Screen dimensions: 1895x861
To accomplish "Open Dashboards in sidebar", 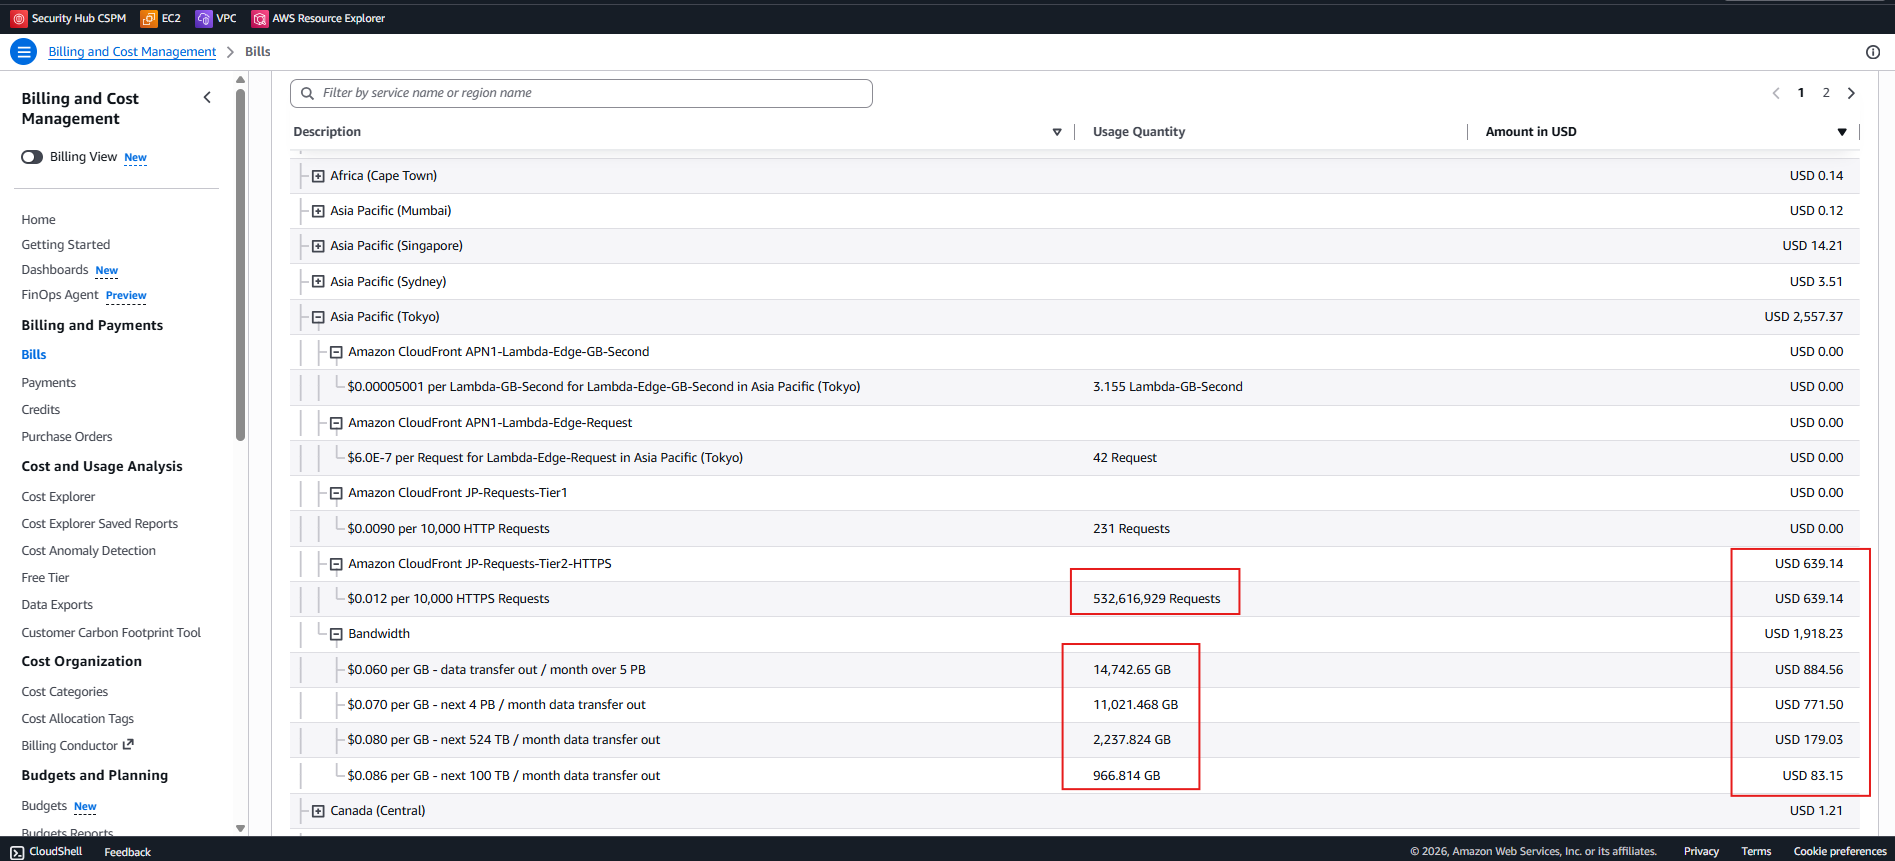I will pos(55,270).
